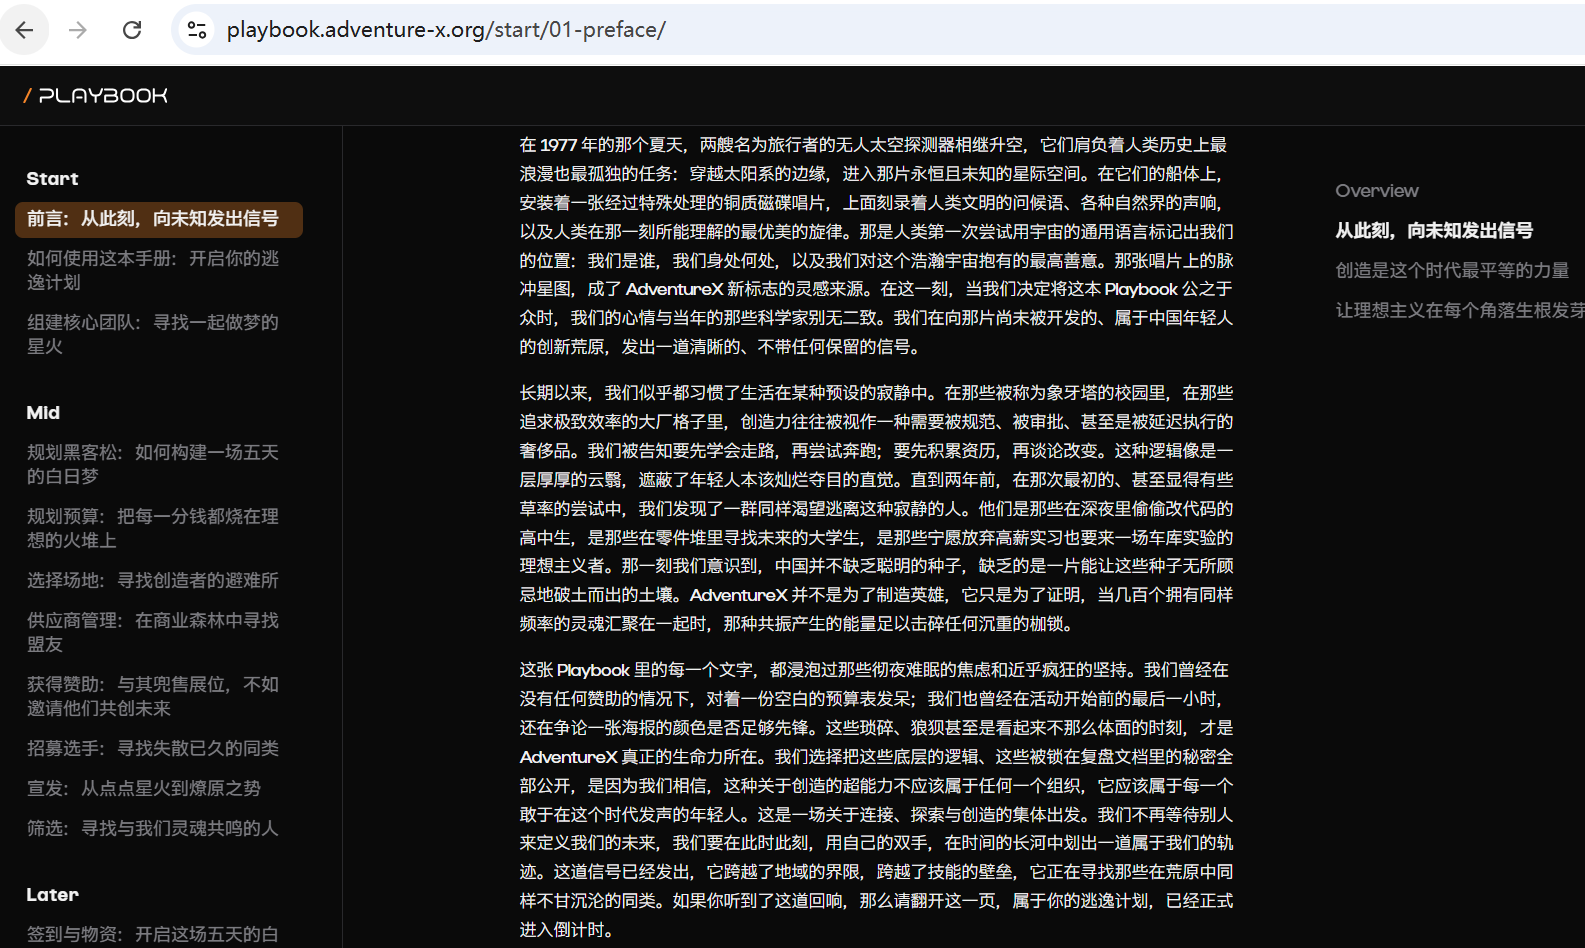Open the PLAYBOOK logo home link
Screen dimensions: 1585x948
click(95, 96)
